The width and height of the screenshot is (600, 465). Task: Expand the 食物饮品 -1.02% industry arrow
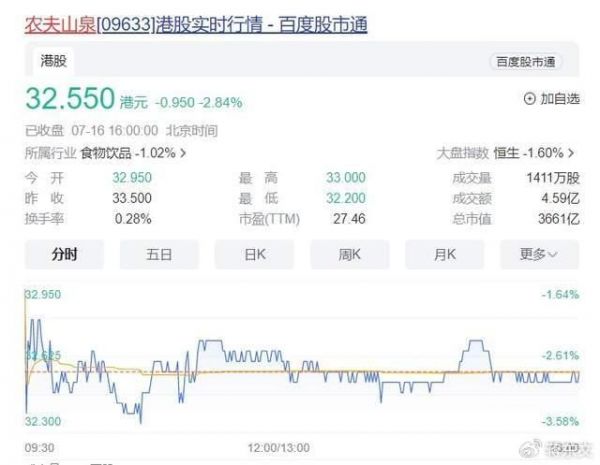(183, 153)
